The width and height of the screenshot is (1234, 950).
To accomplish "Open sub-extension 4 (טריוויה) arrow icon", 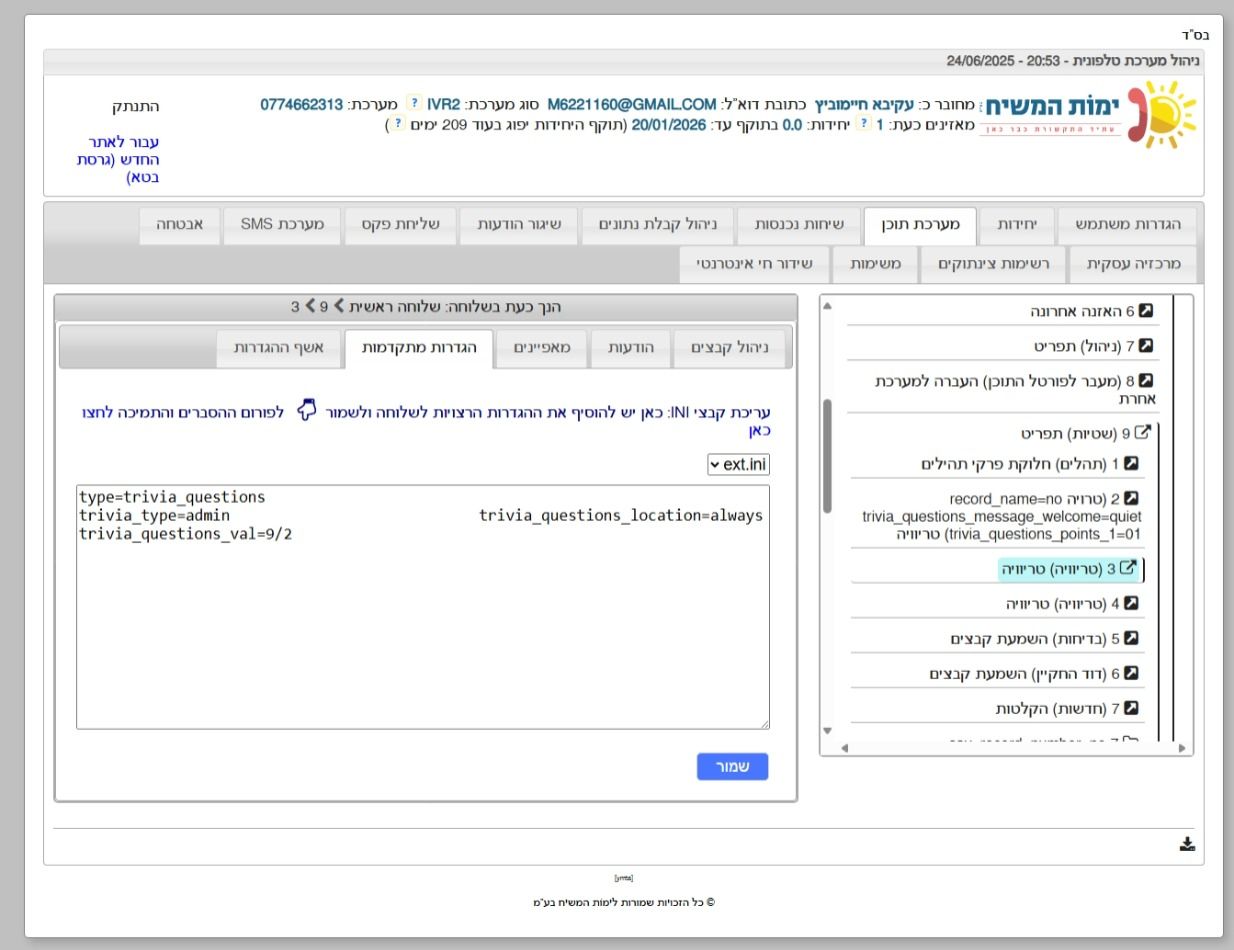I will pos(1131,603).
